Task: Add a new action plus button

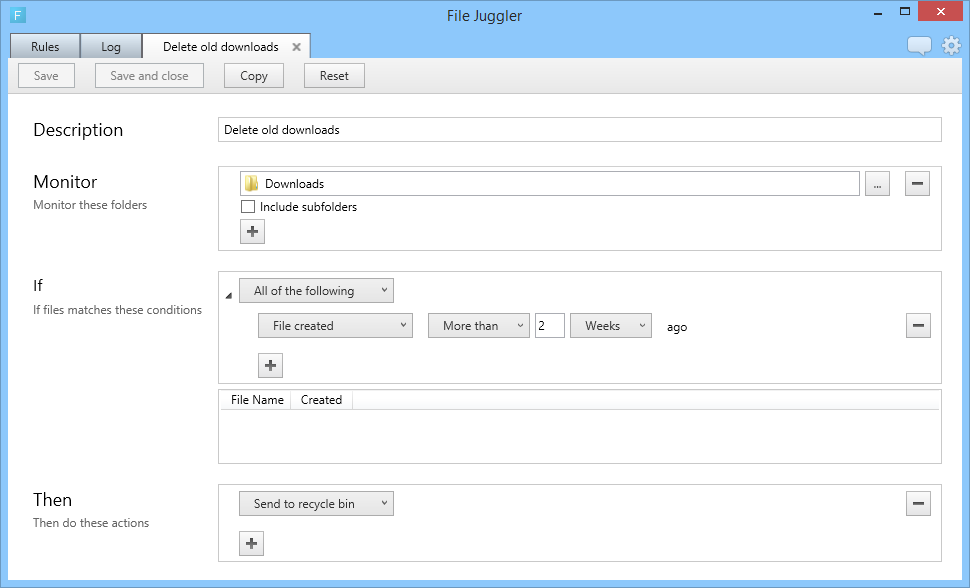Action: coord(252,544)
